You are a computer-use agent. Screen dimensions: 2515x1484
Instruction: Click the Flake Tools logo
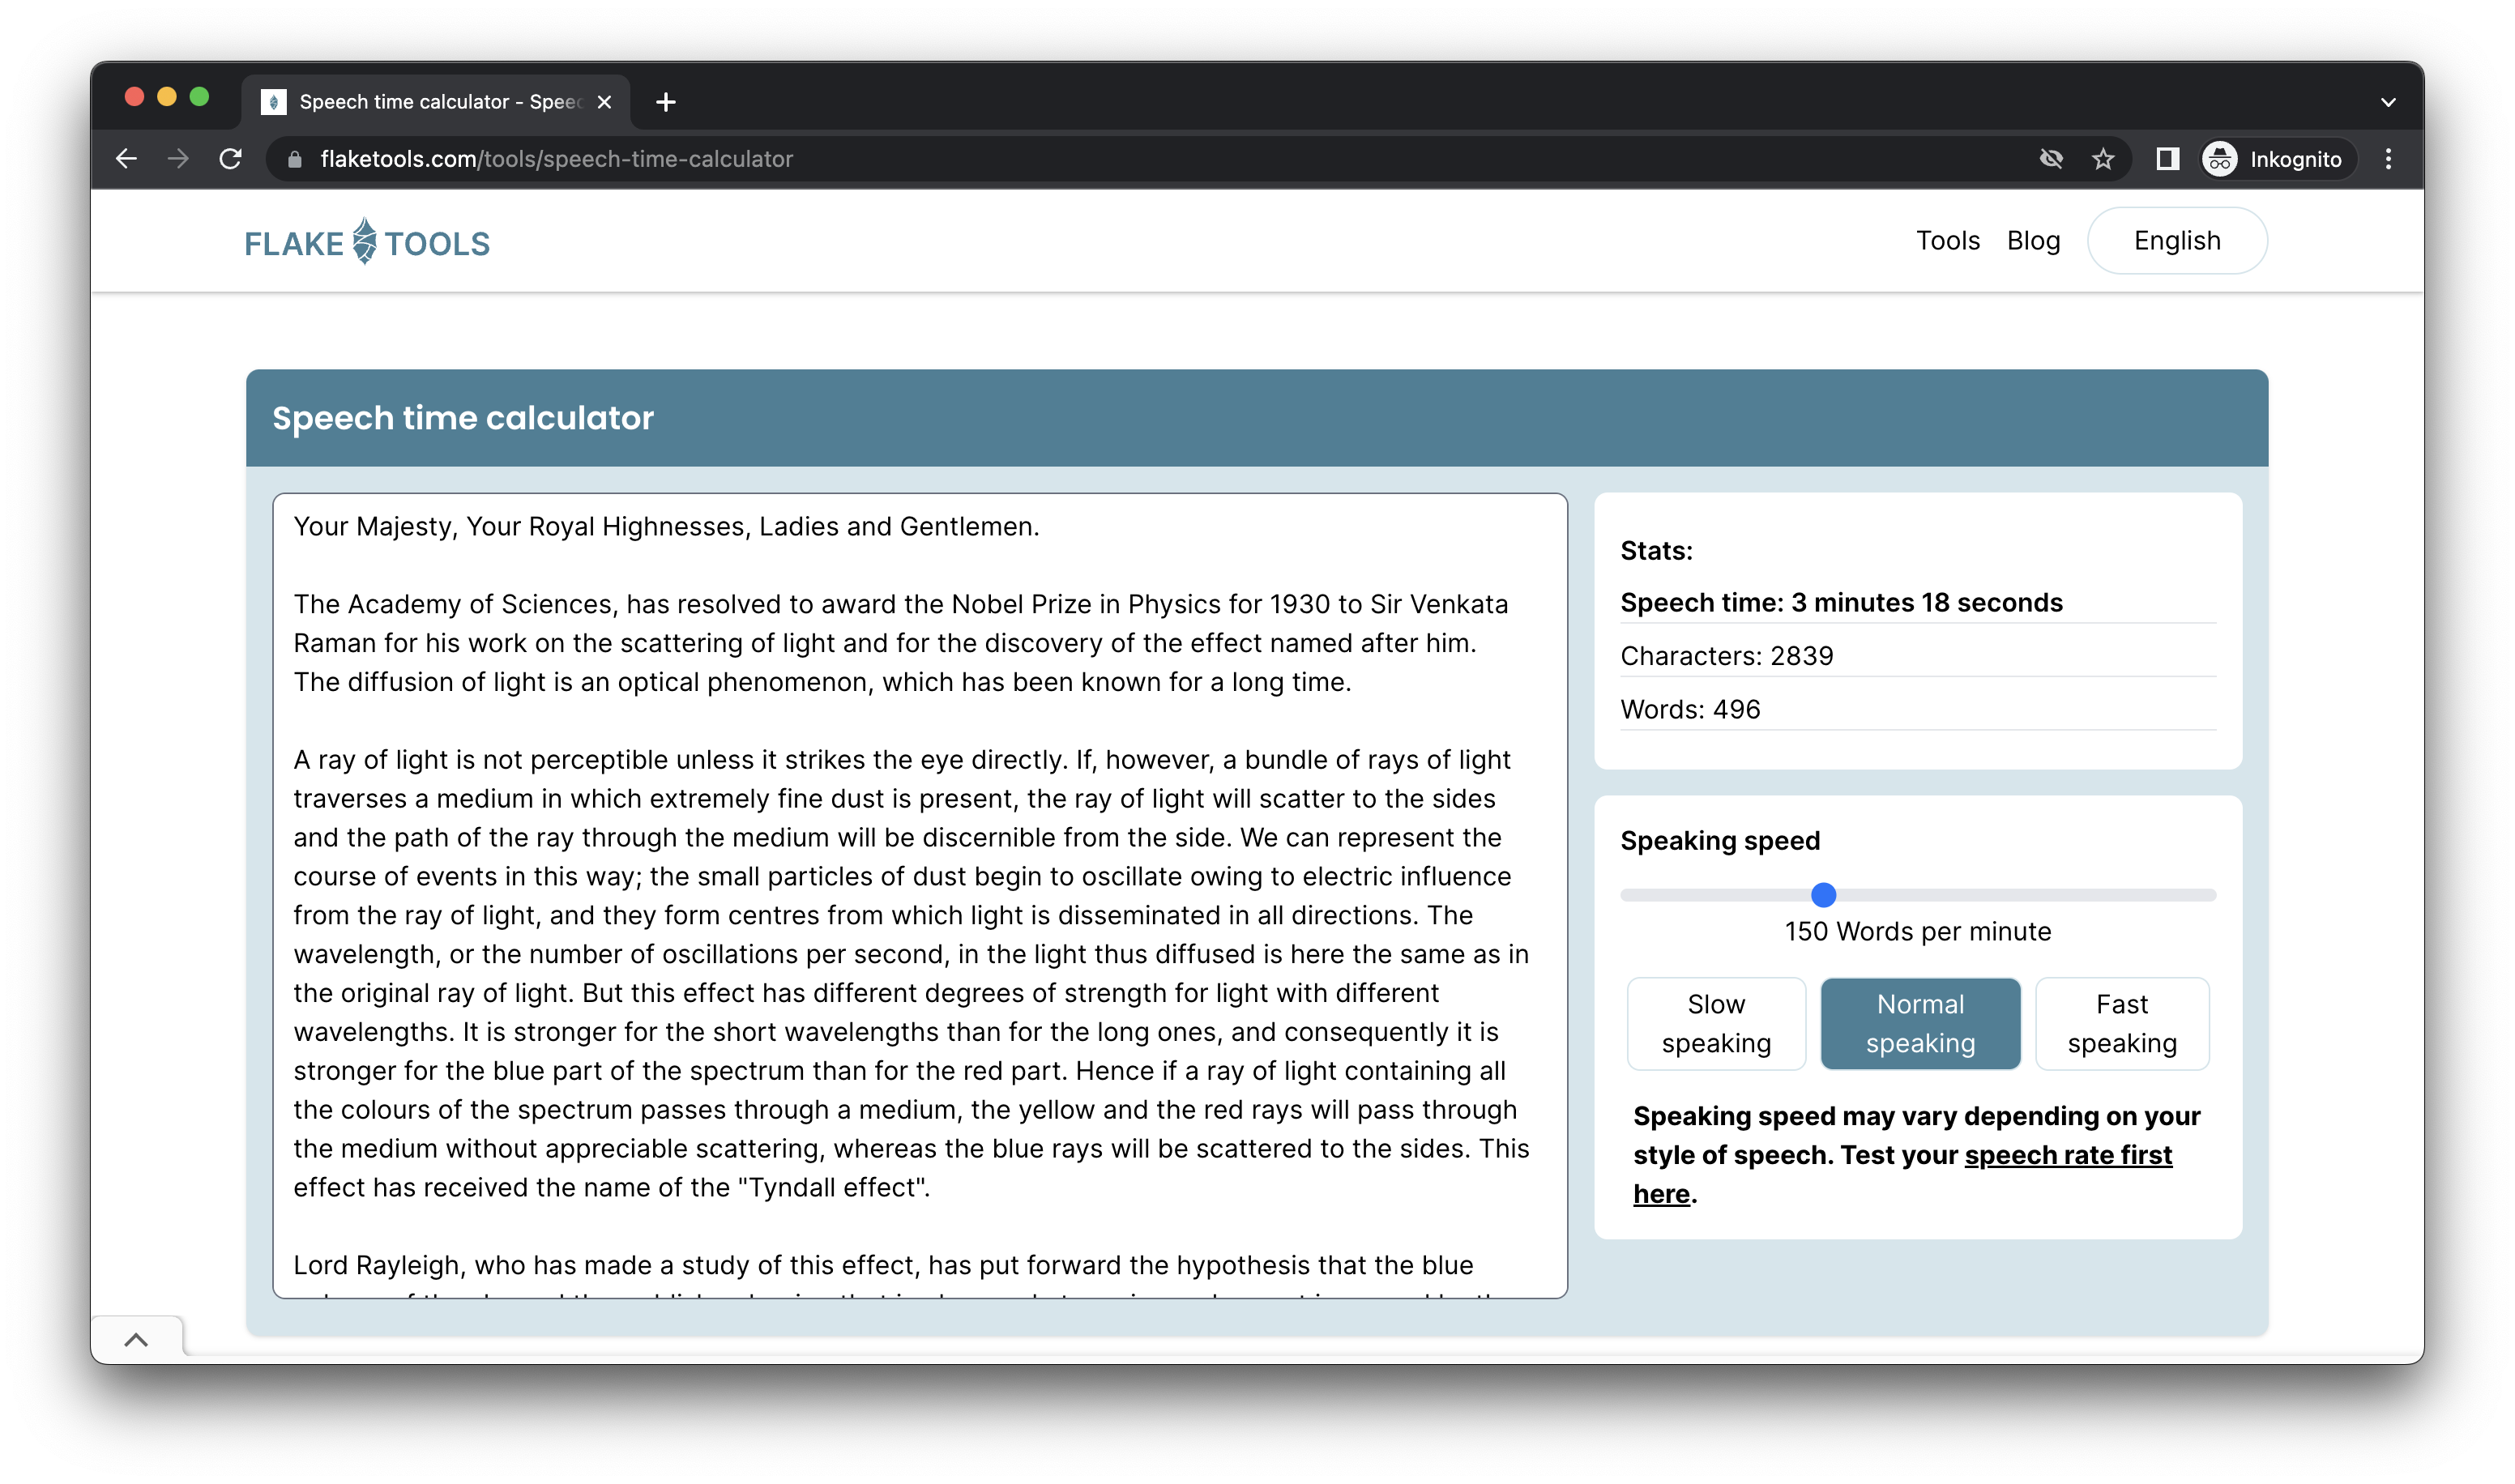[x=367, y=242]
